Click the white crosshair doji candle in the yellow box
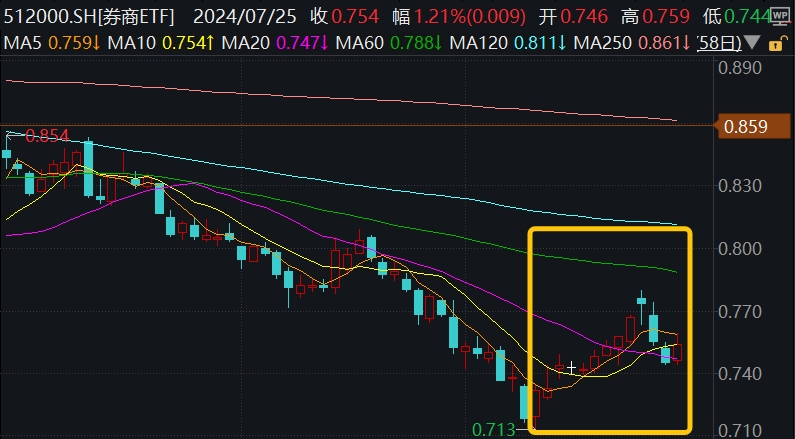Viewport: 795px width, 439px height. [571, 368]
